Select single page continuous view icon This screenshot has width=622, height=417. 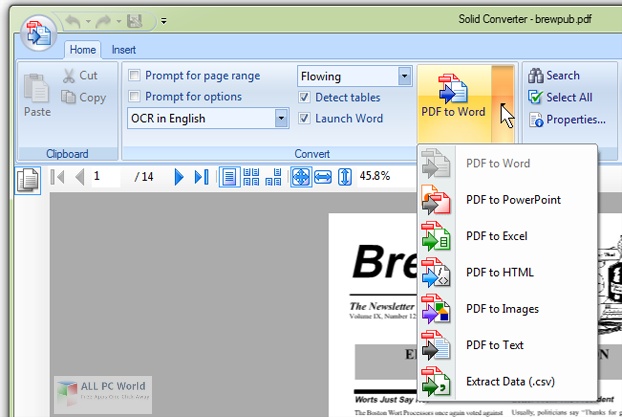[229, 177]
